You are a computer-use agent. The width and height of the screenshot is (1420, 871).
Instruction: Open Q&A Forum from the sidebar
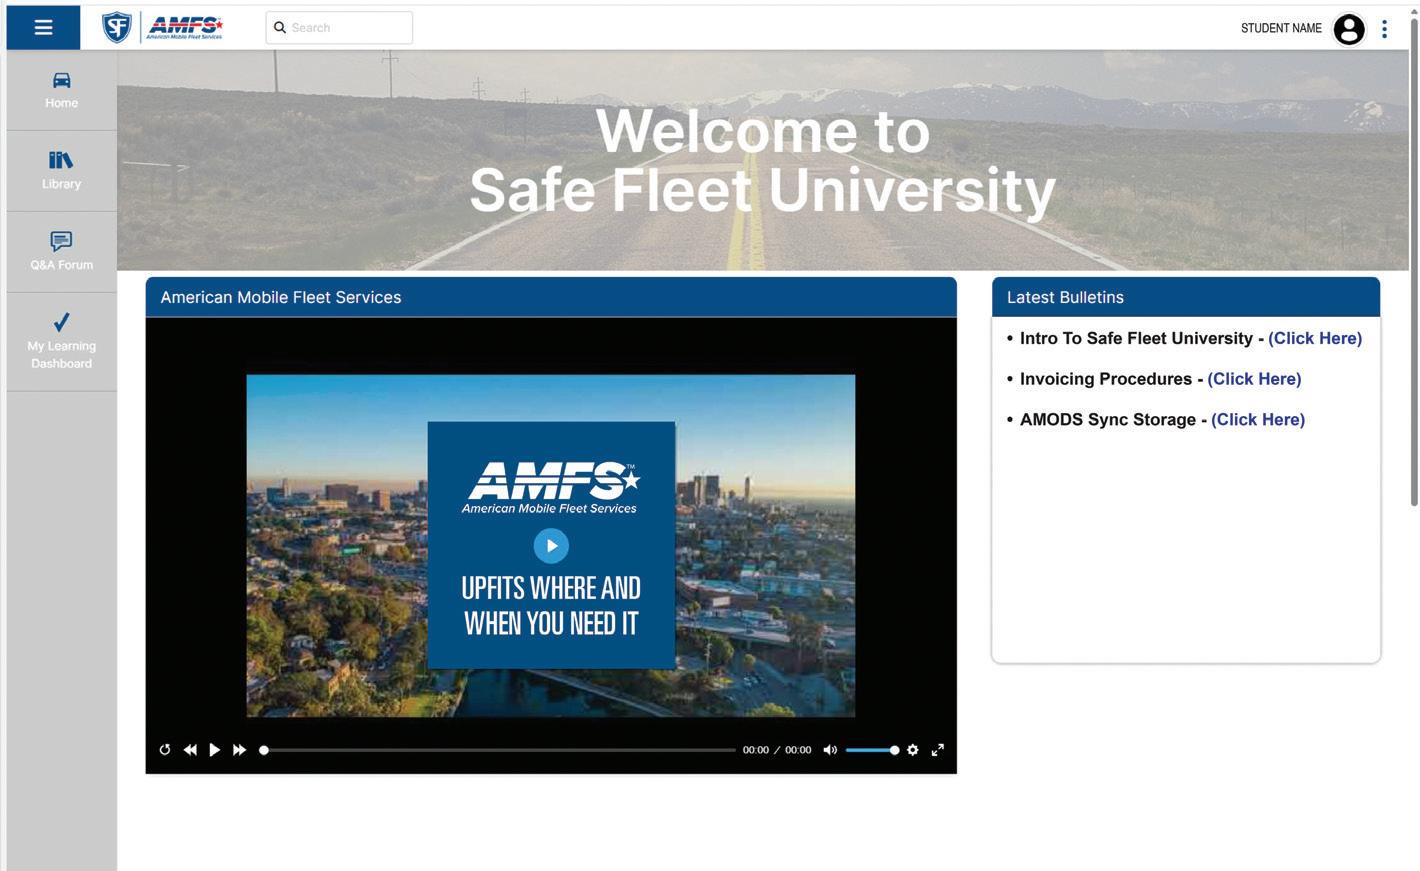coord(61,252)
